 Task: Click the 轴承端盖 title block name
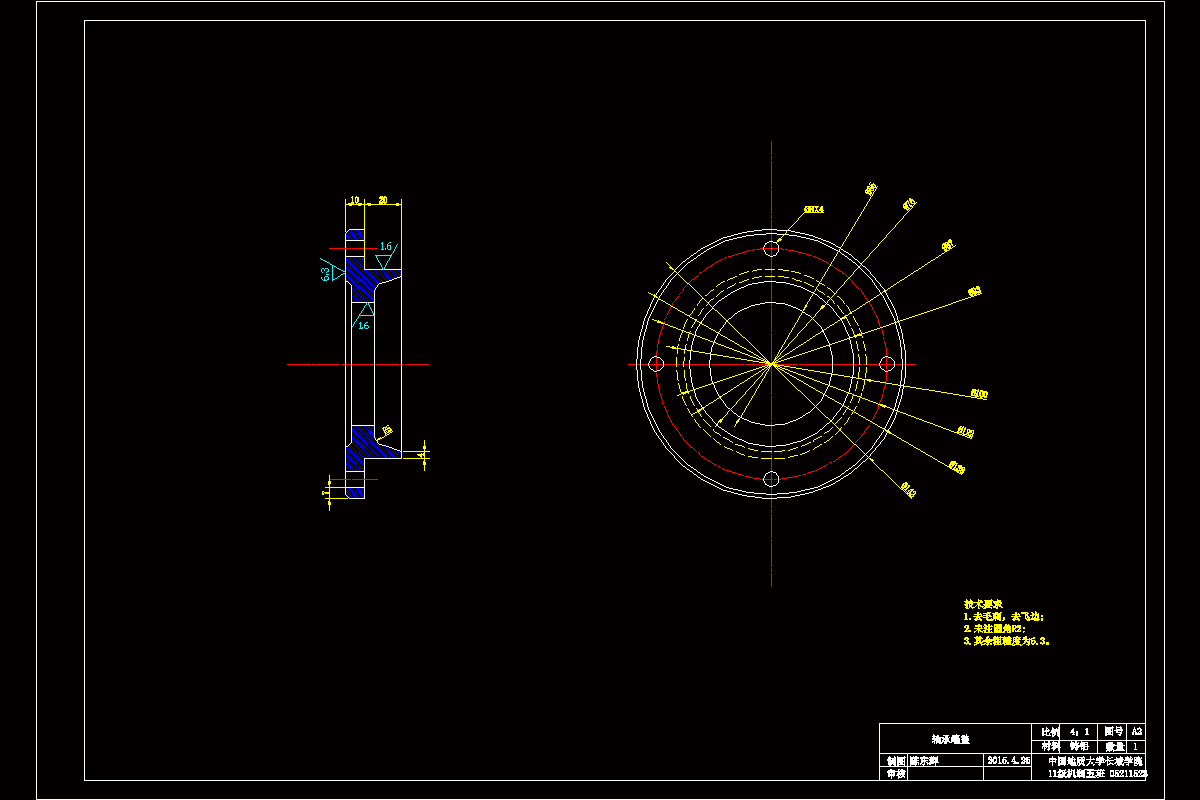click(951, 739)
